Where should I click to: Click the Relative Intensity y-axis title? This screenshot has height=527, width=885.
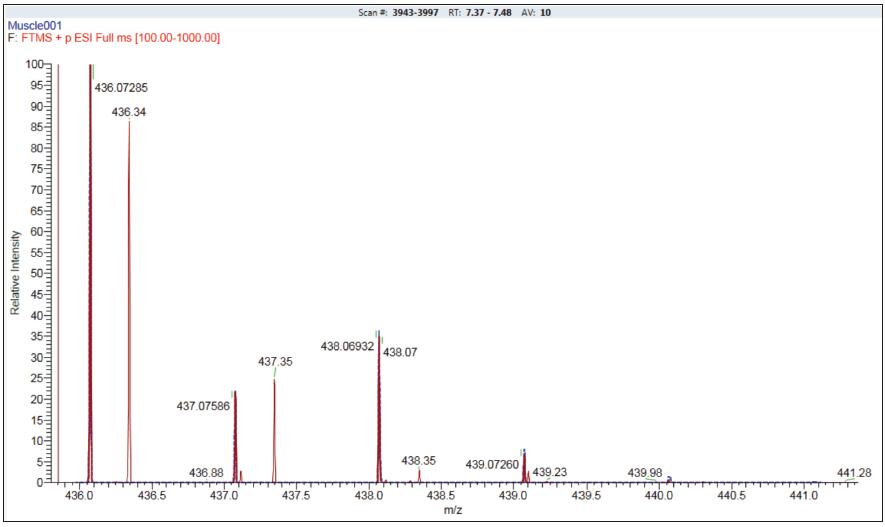coord(15,273)
